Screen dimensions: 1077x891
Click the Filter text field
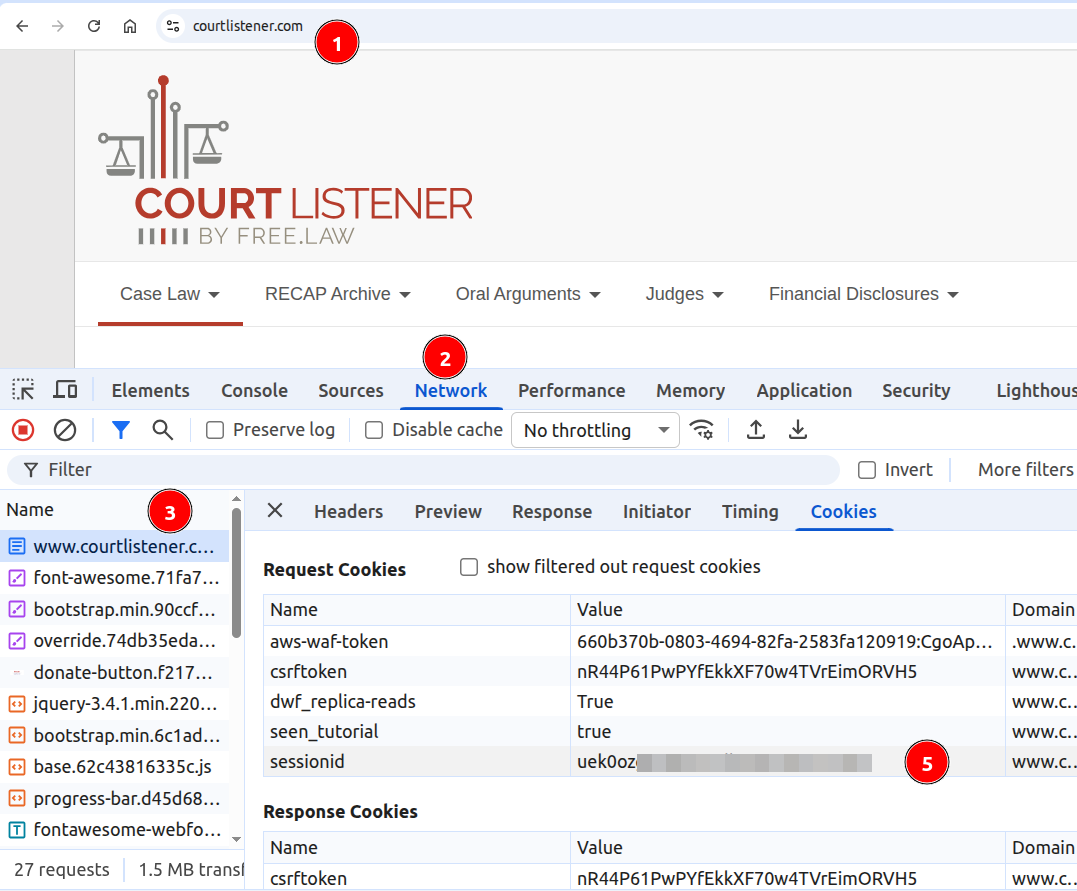[x=423, y=470]
